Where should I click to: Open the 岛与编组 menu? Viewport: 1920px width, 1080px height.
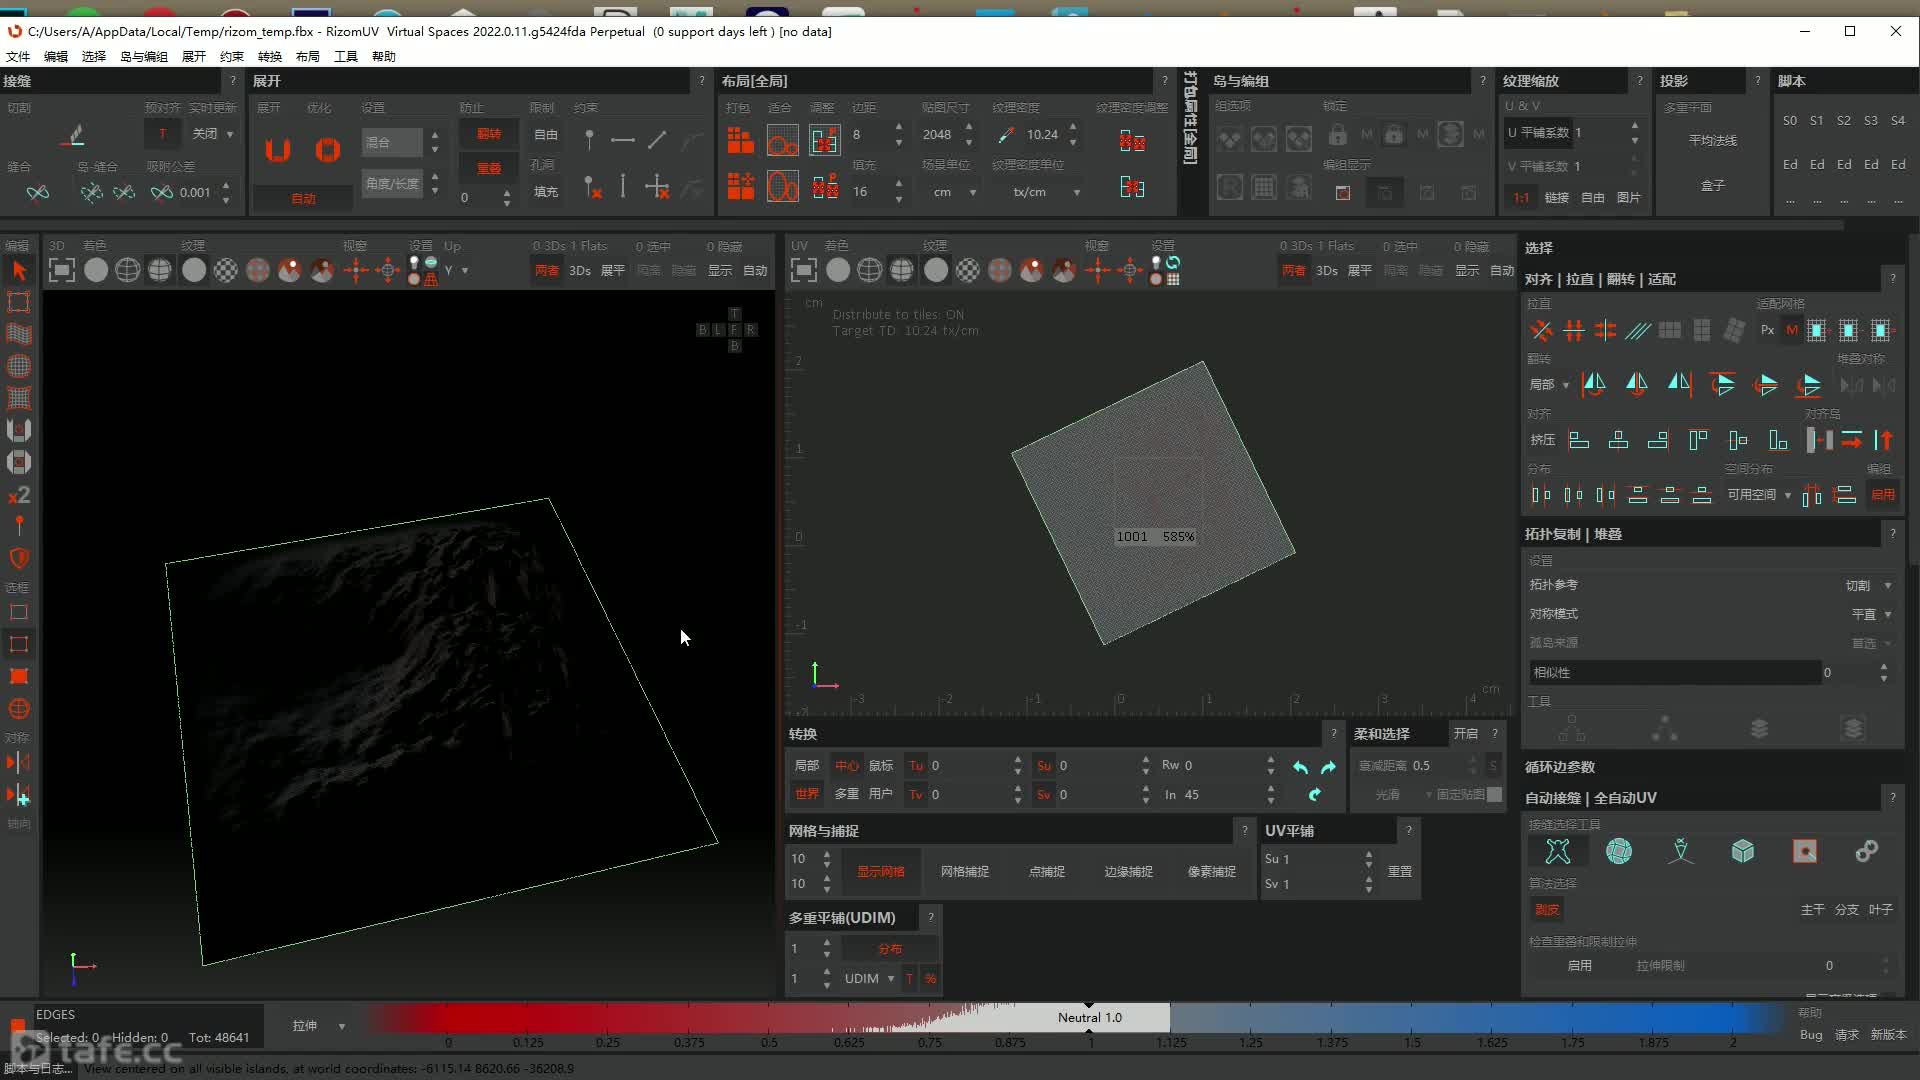click(144, 57)
